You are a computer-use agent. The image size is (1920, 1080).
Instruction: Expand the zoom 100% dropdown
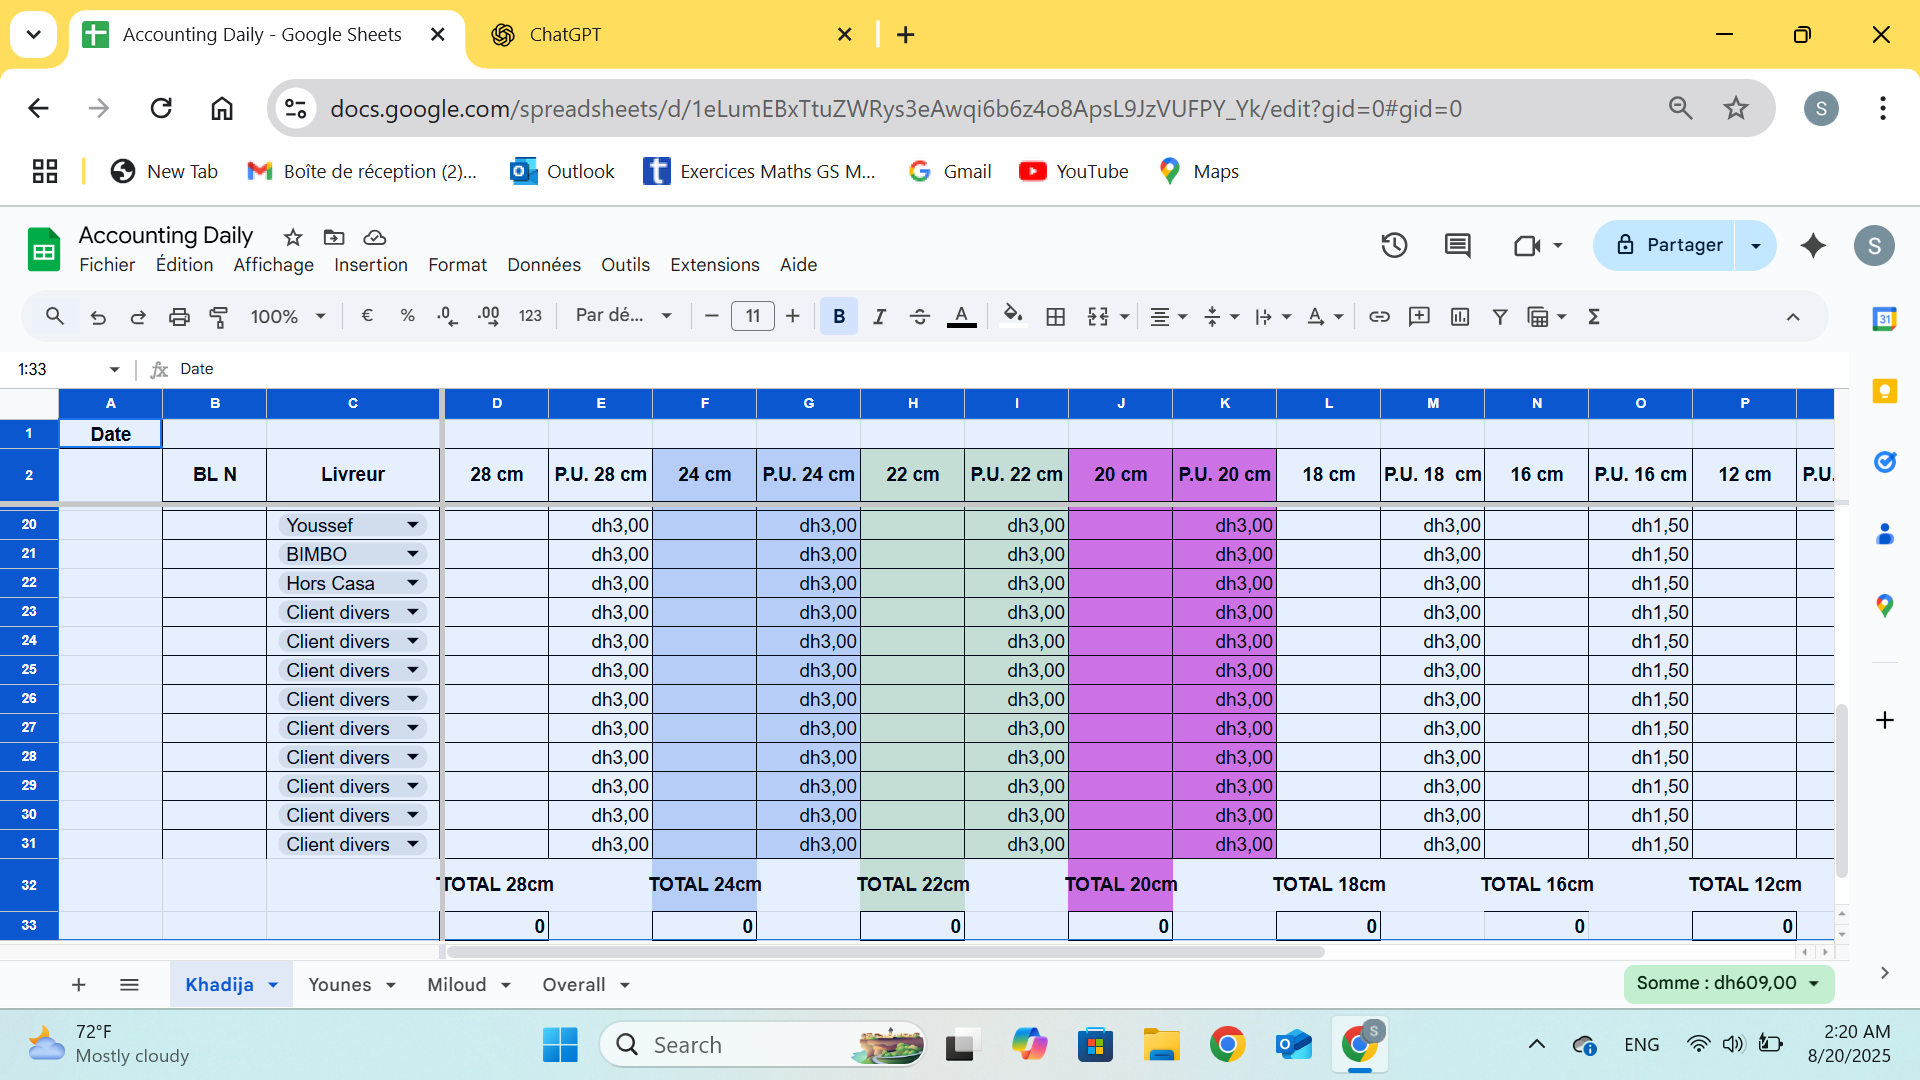click(x=288, y=317)
